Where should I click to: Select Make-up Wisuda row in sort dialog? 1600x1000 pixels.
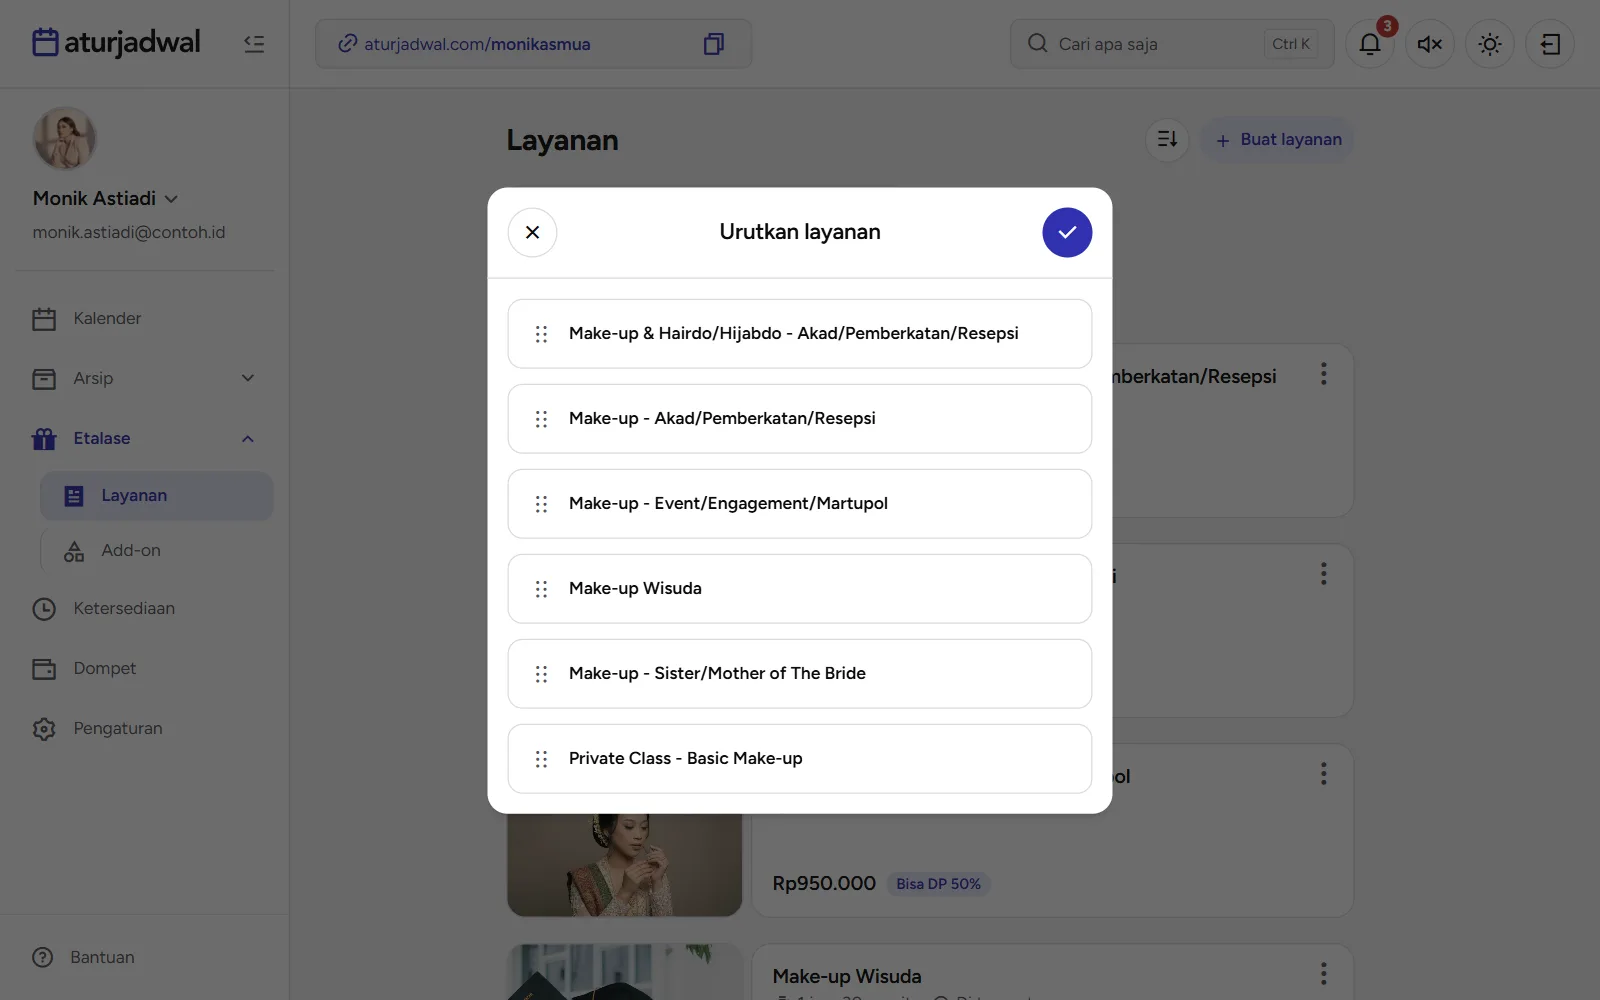[x=800, y=589]
